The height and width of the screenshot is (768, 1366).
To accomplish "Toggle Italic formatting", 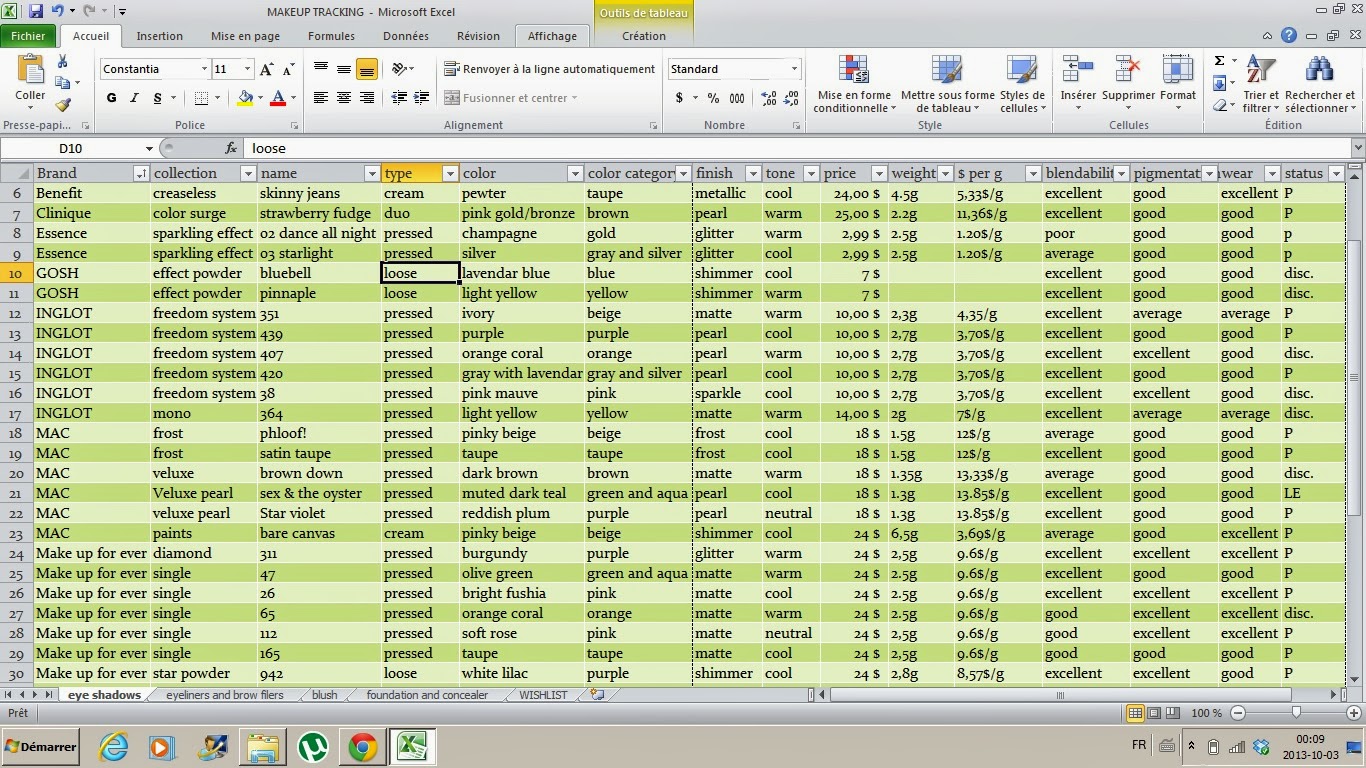I will [134, 98].
